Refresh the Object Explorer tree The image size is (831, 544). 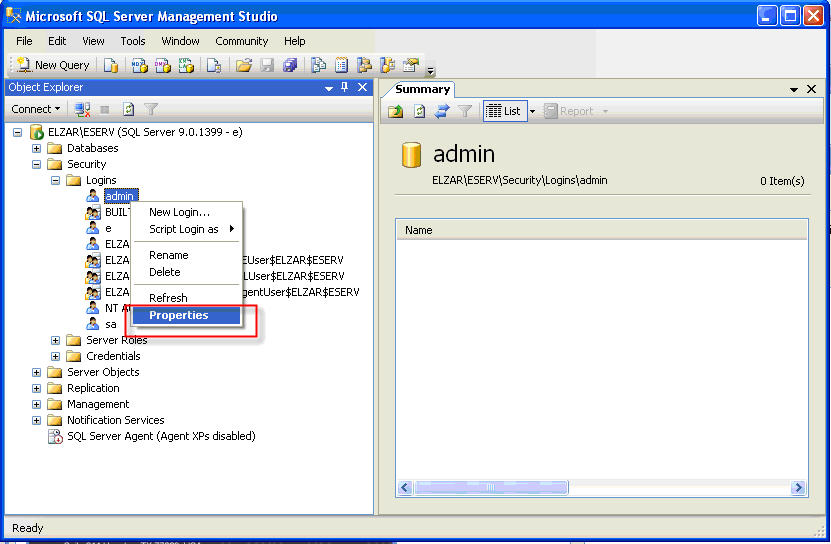129,109
